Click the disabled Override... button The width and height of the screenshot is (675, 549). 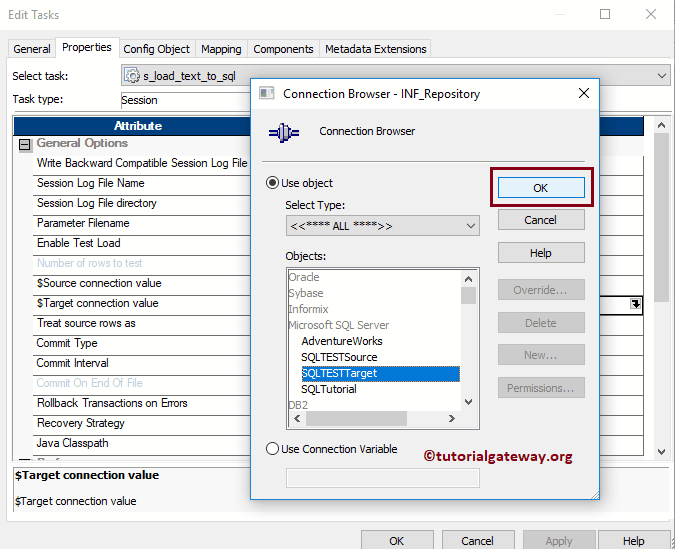[541, 290]
